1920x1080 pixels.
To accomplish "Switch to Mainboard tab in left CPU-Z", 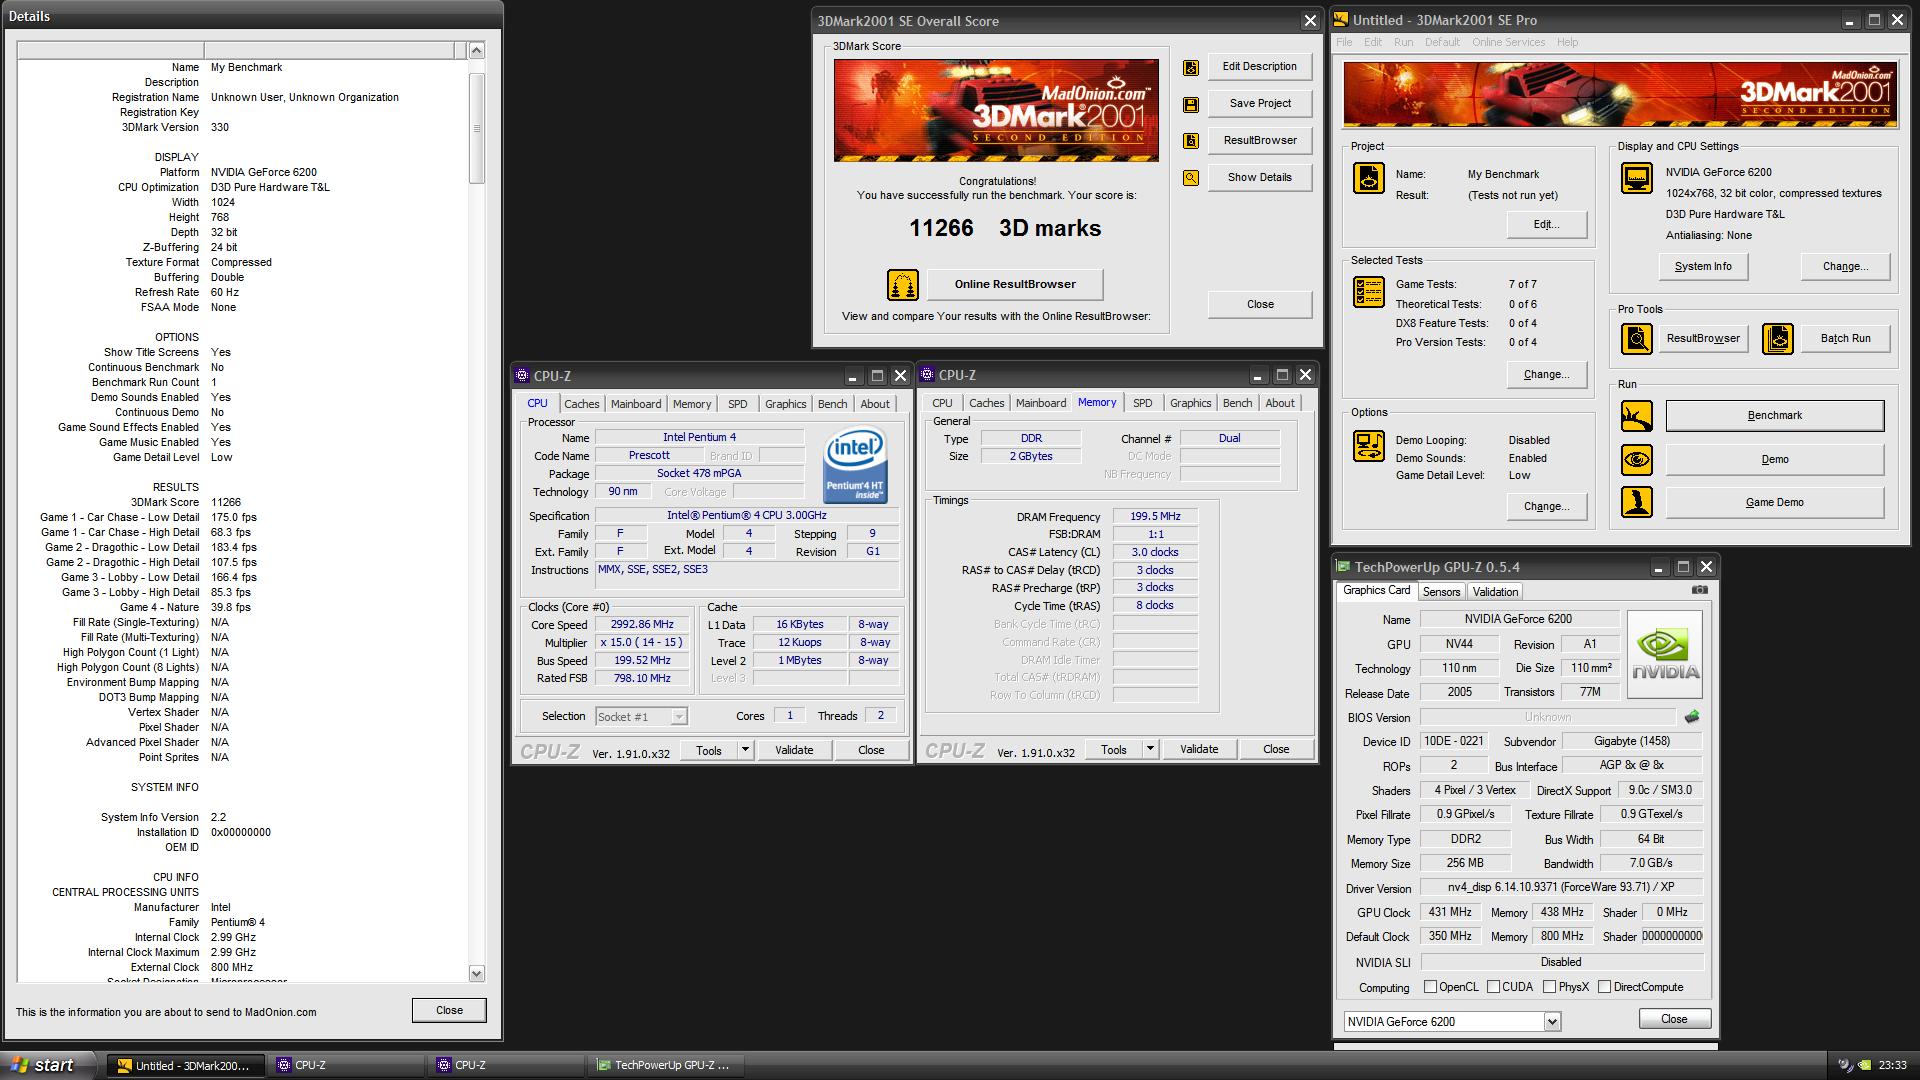I will tap(636, 404).
